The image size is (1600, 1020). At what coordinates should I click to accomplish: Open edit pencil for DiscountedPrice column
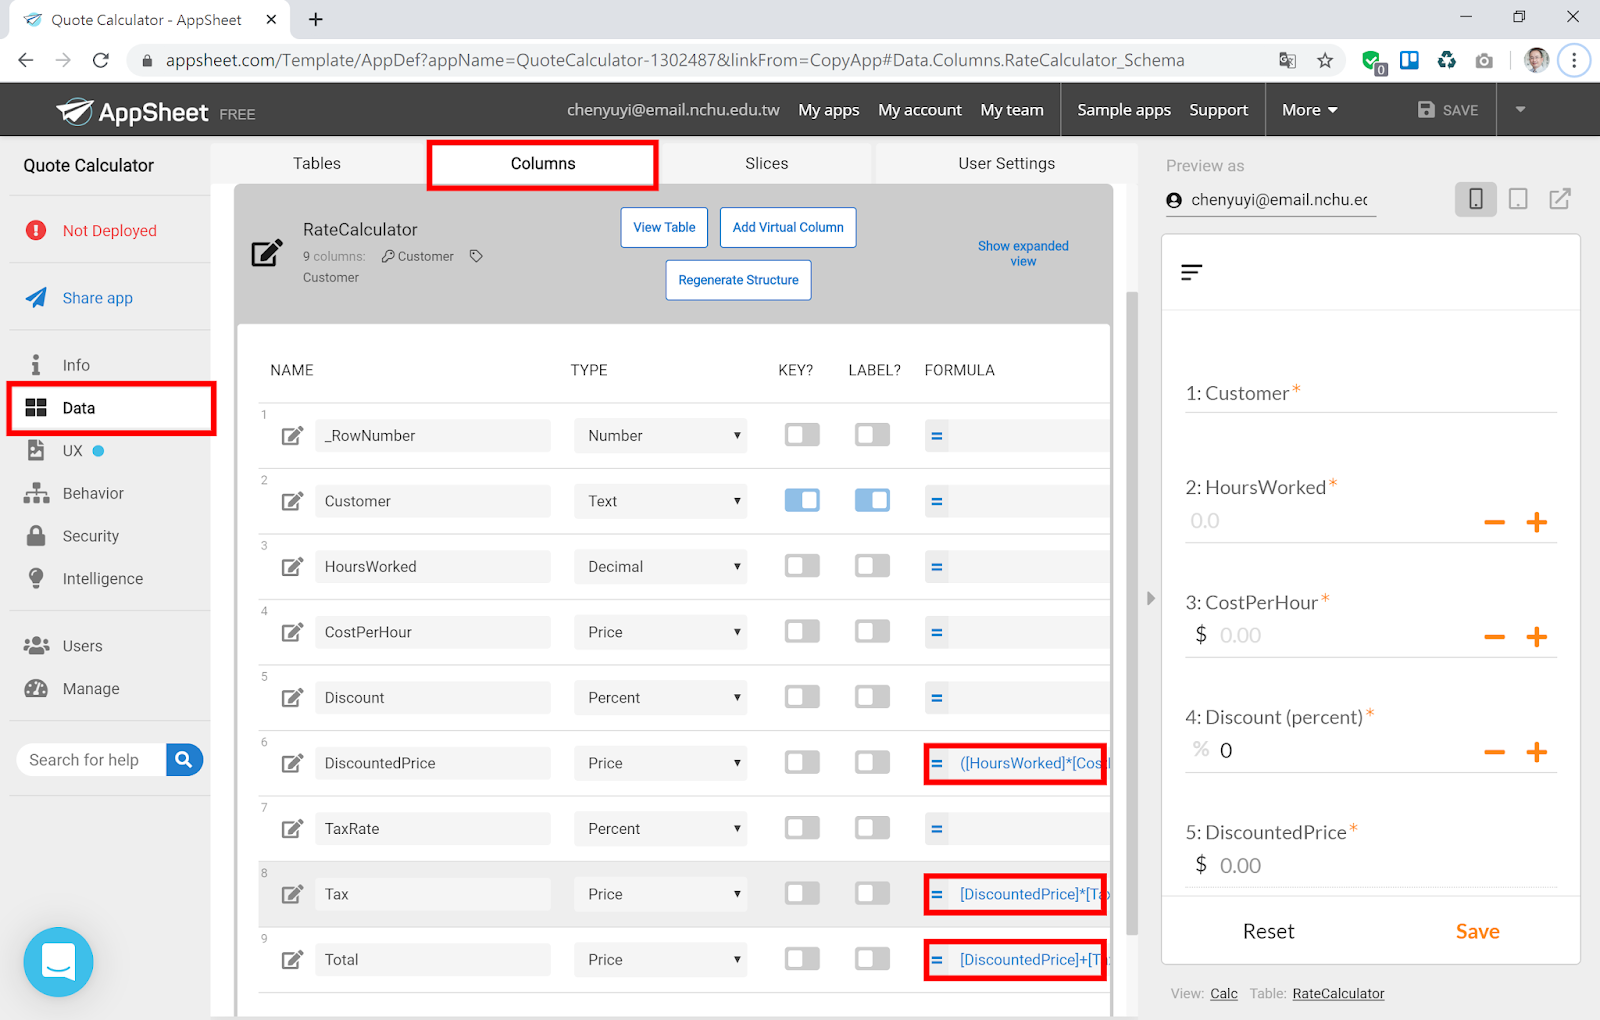click(292, 763)
